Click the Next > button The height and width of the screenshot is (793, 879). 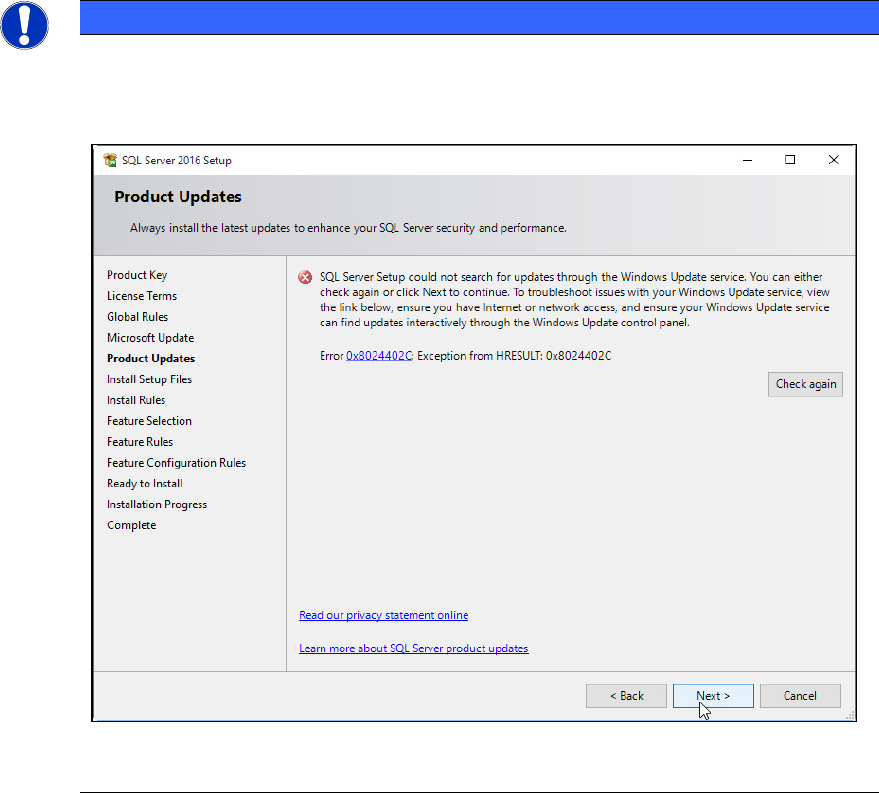pyautogui.click(x=713, y=696)
